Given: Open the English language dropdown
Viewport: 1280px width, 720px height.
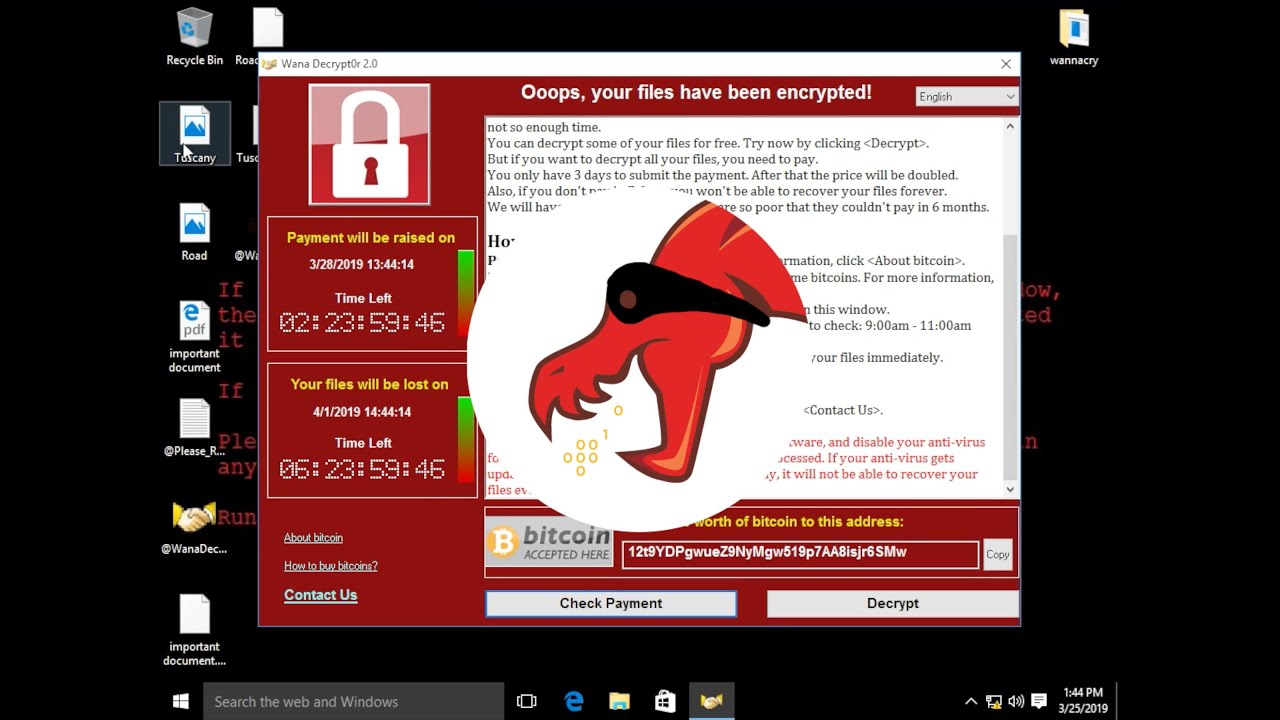Looking at the screenshot, I should point(966,96).
